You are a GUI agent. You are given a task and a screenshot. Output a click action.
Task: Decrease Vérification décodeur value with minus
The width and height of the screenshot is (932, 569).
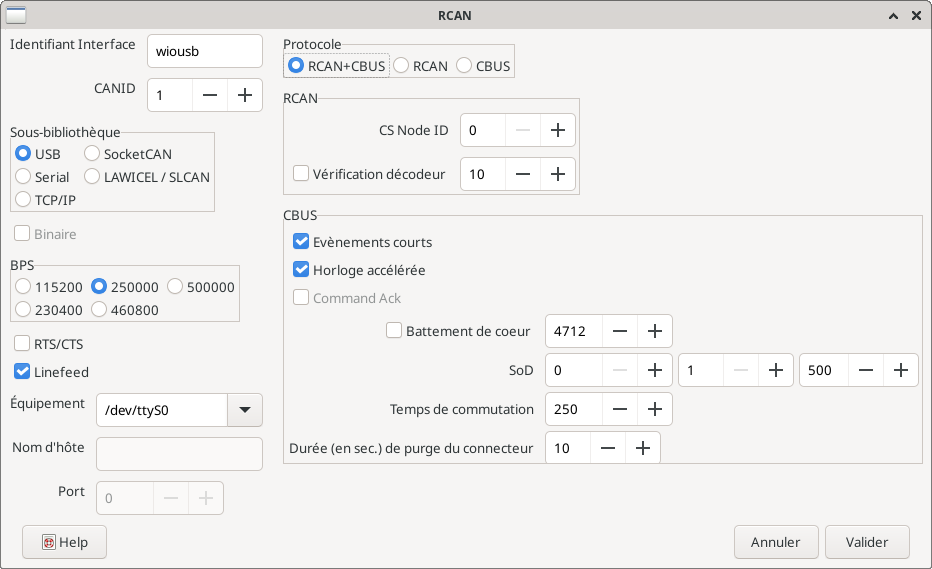(x=522, y=174)
